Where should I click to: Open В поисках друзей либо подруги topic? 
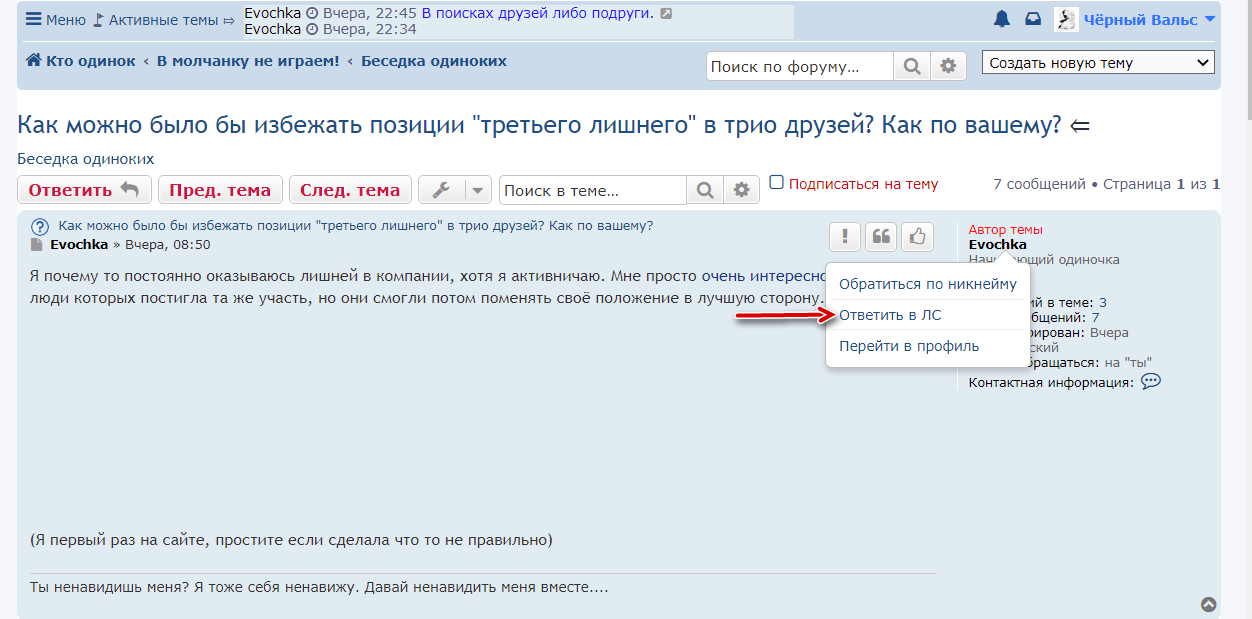(537, 13)
